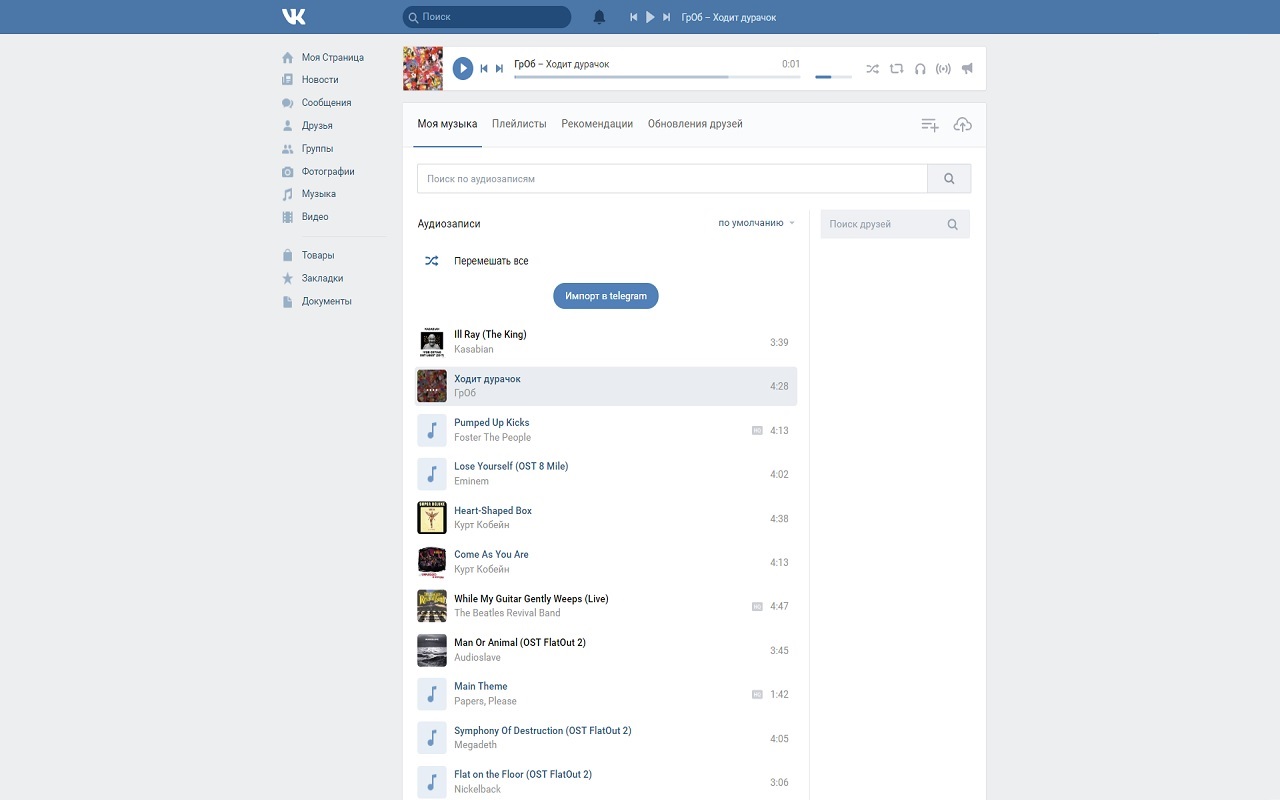The height and width of the screenshot is (800, 1280).
Task: Click the Музыка note icon in sidebar
Action: [288, 194]
